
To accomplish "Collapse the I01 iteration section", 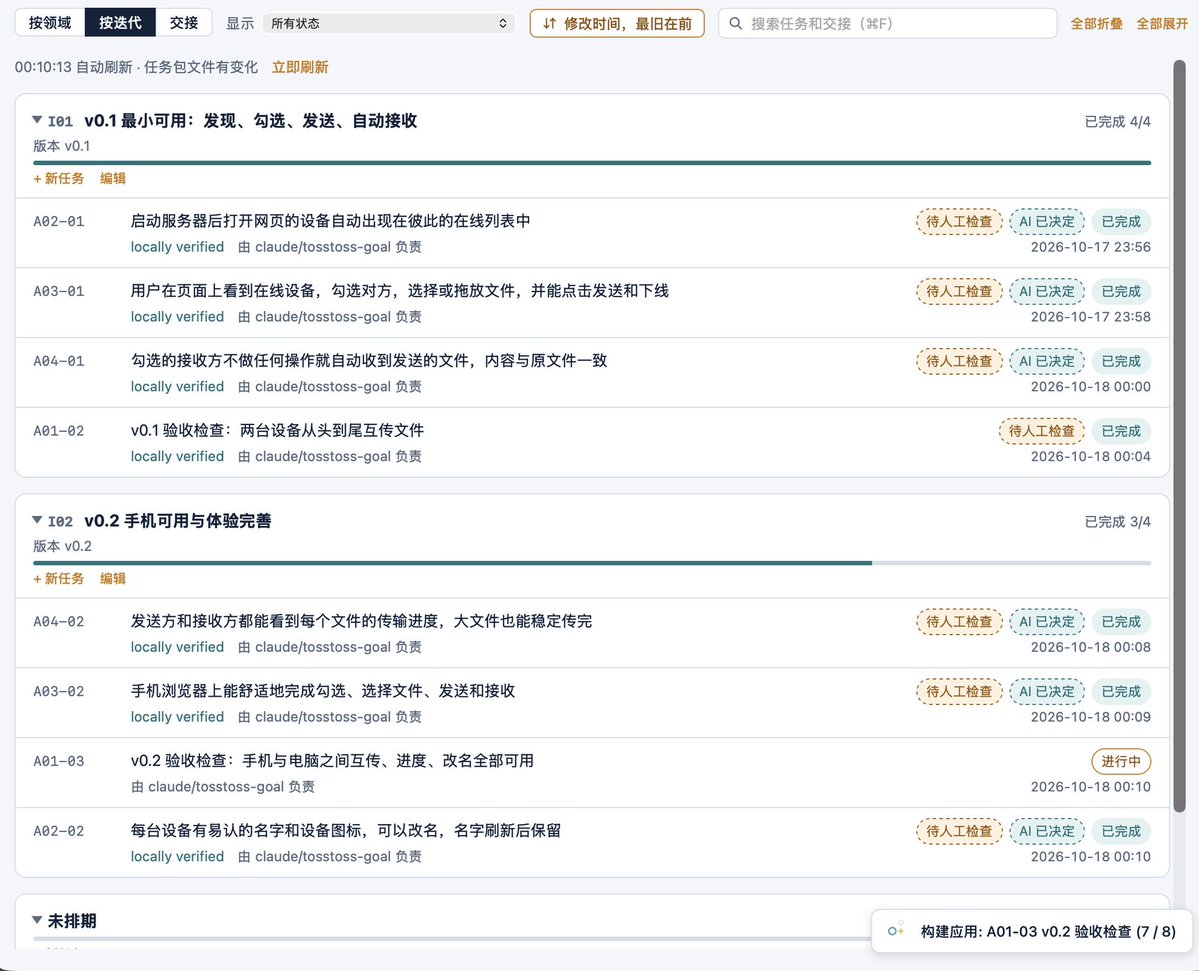I will [37, 120].
